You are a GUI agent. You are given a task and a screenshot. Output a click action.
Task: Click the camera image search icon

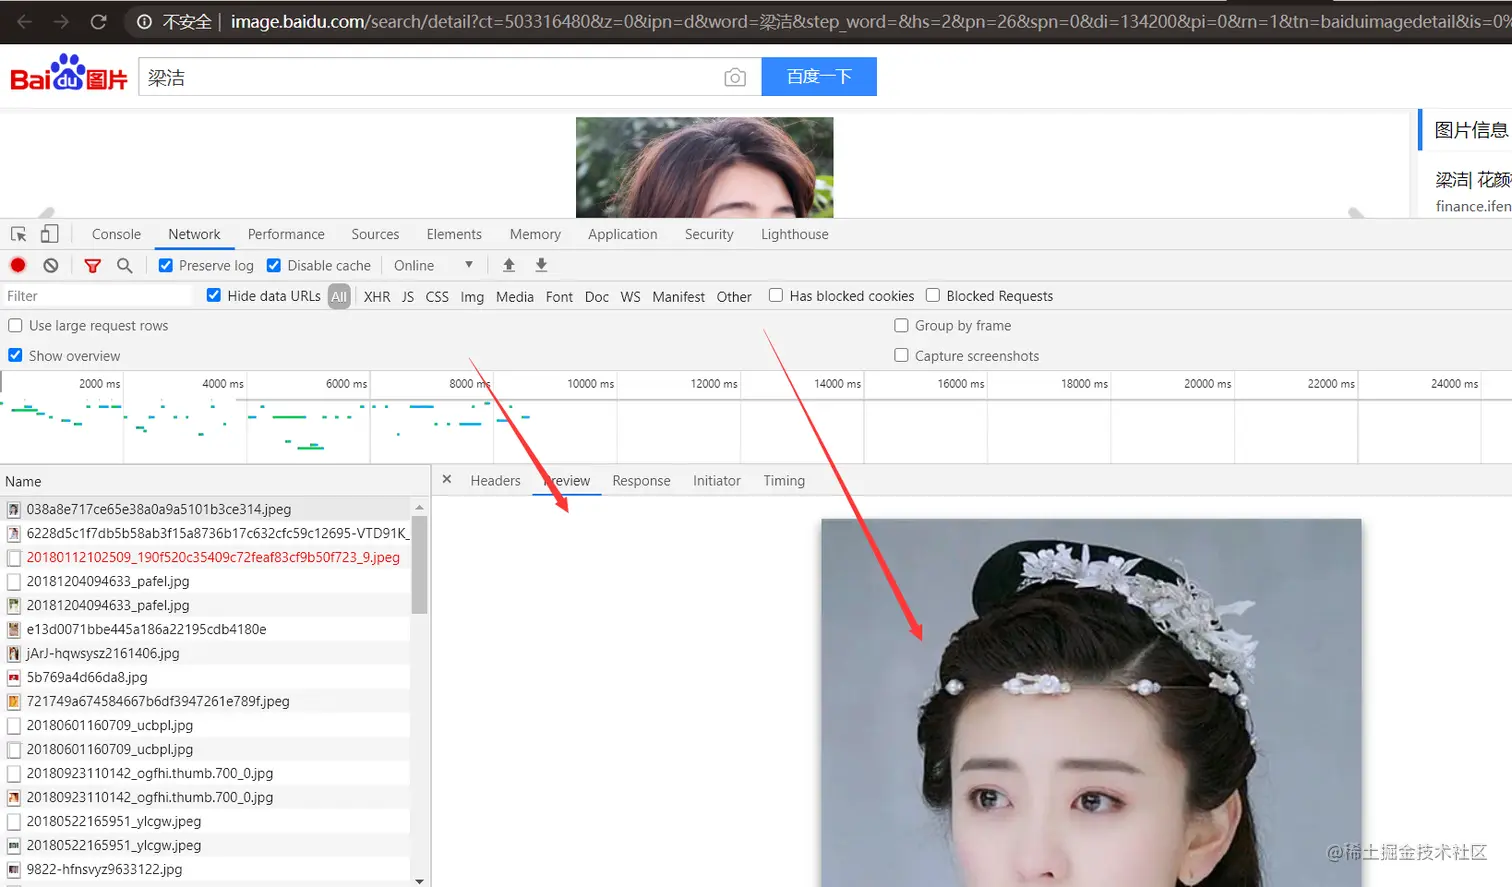(735, 77)
